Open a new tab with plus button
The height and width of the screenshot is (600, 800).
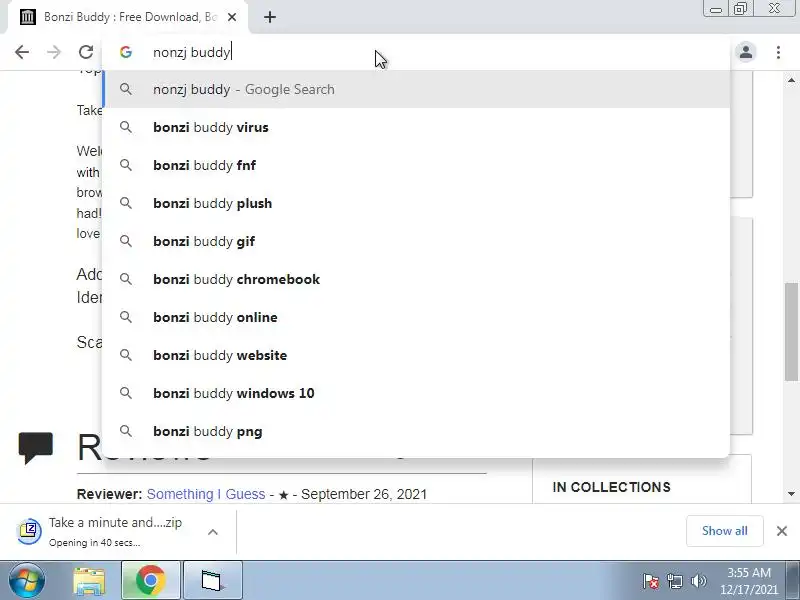coord(270,17)
